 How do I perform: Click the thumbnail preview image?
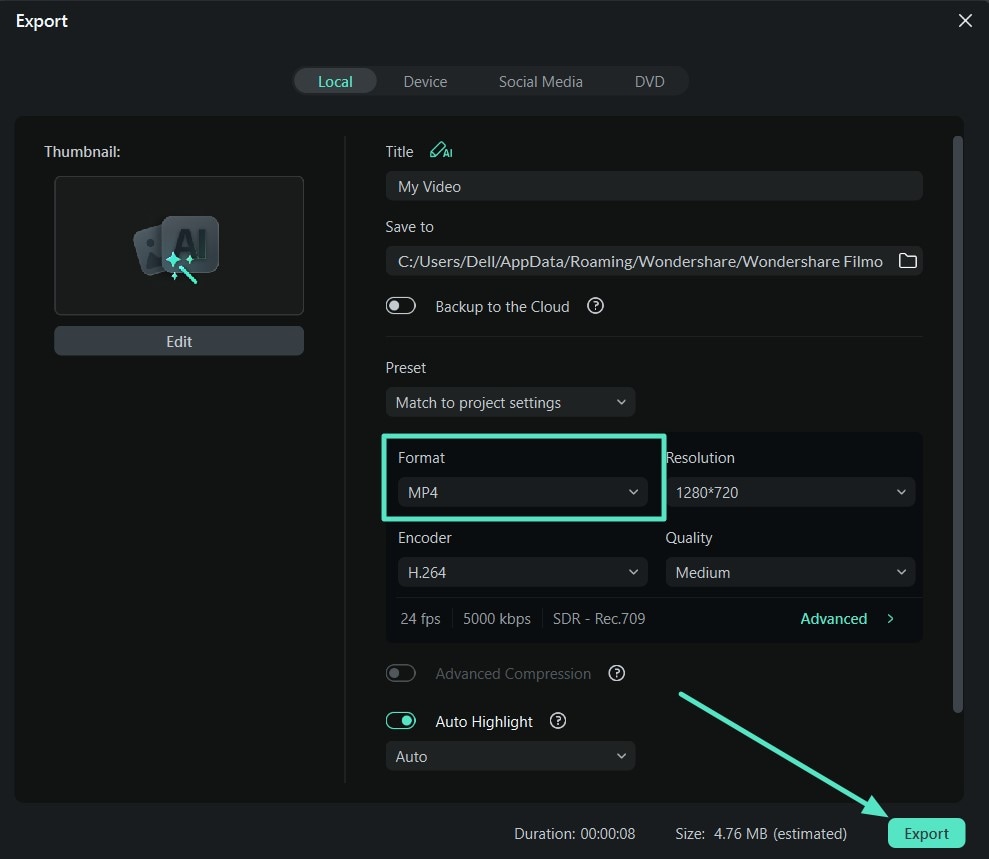[x=179, y=245]
